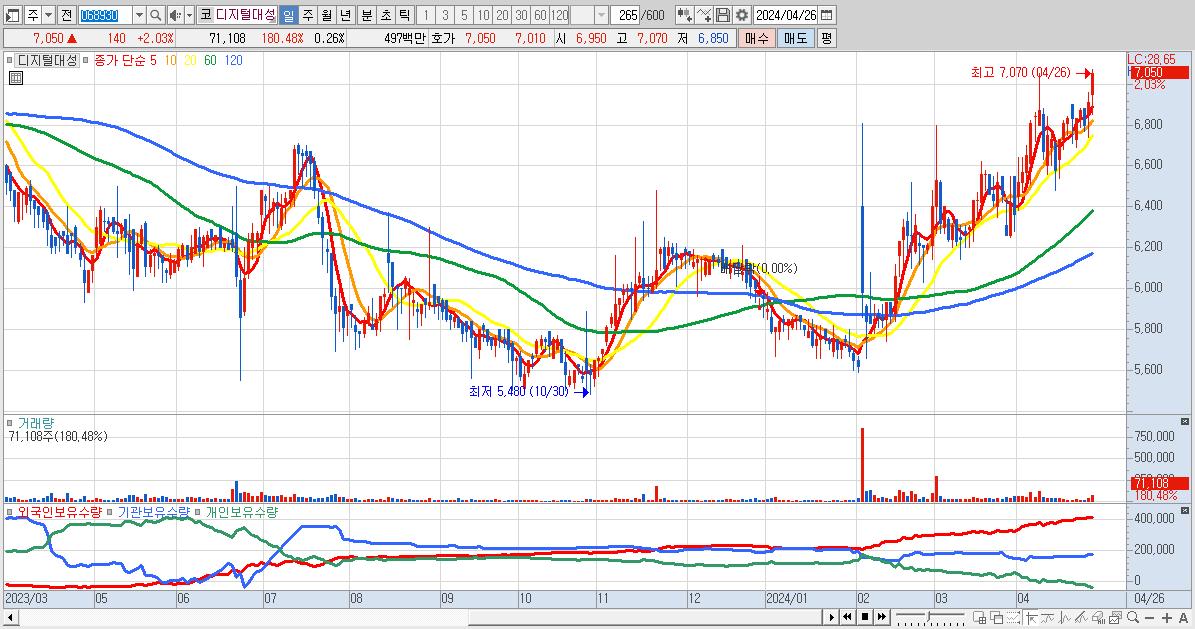Select the weekly 주 period toggle

click(307, 15)
